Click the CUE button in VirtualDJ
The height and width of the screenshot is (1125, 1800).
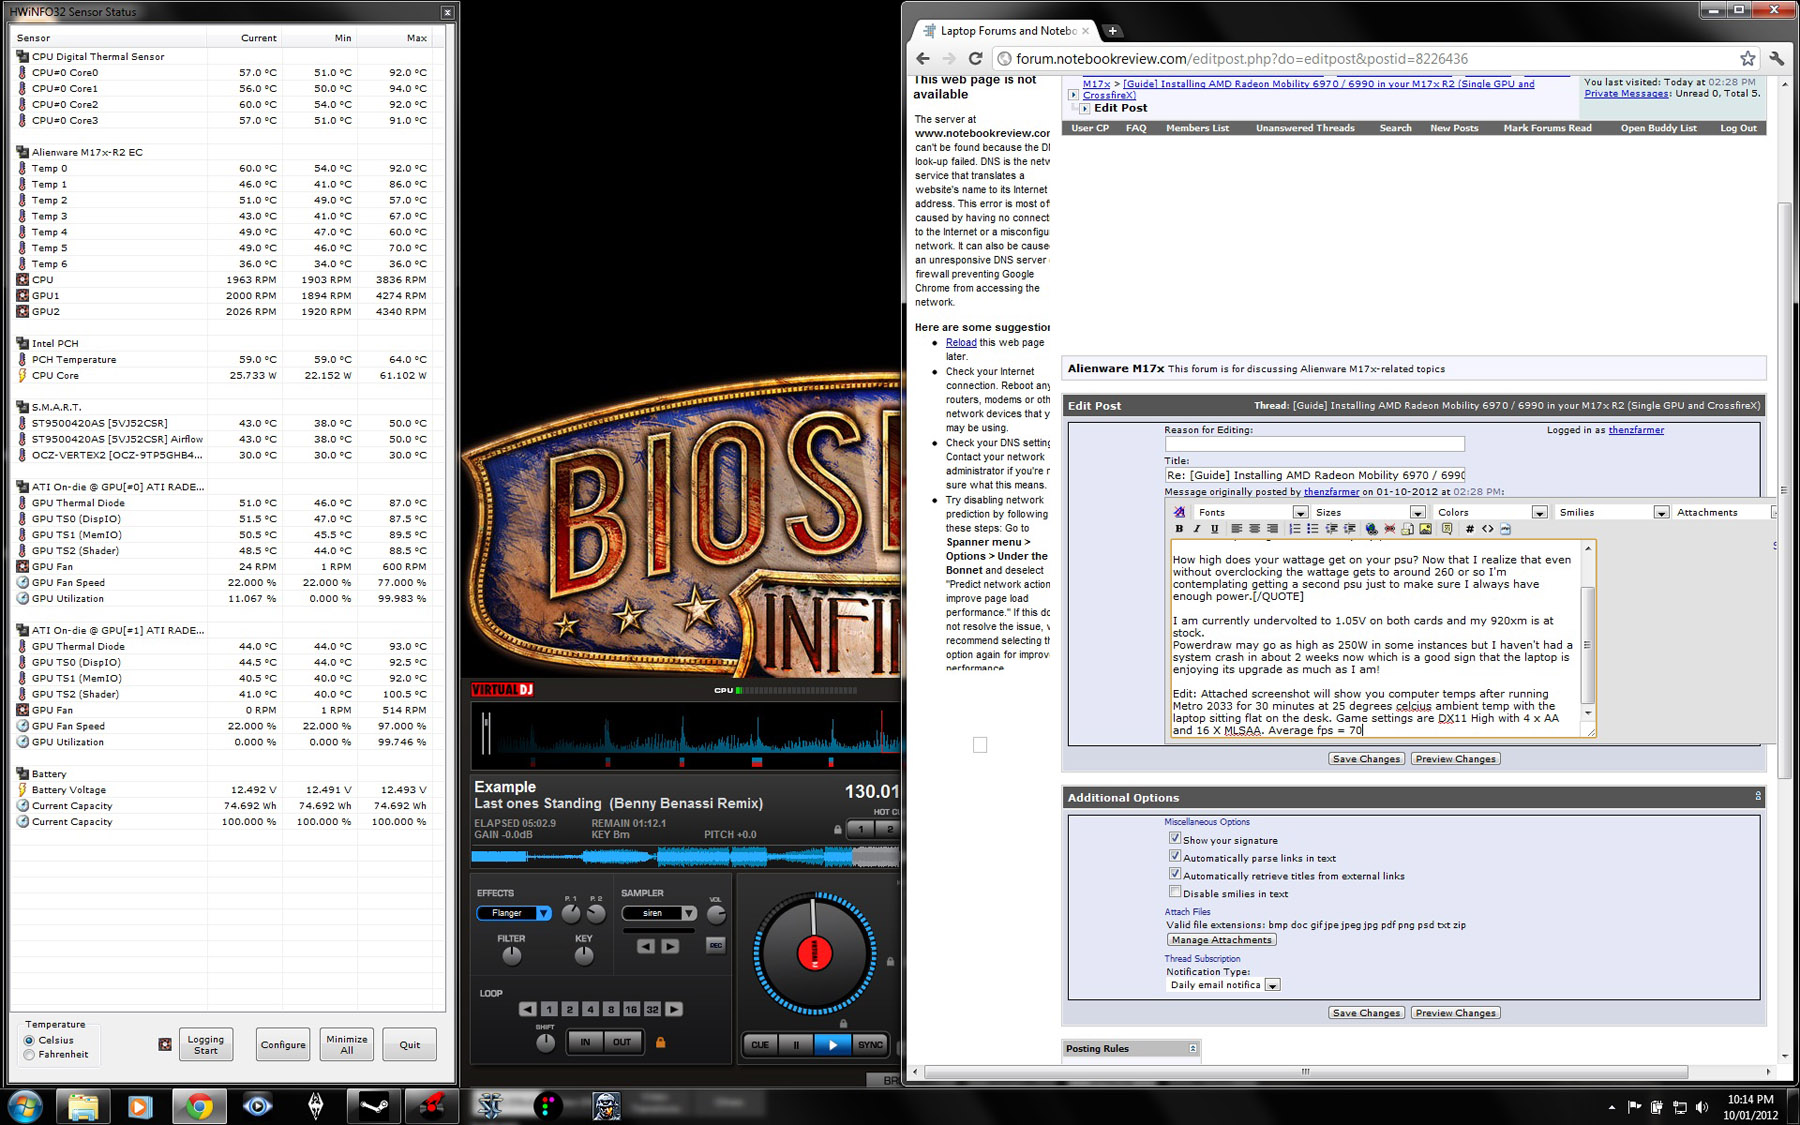(760, 1045)
